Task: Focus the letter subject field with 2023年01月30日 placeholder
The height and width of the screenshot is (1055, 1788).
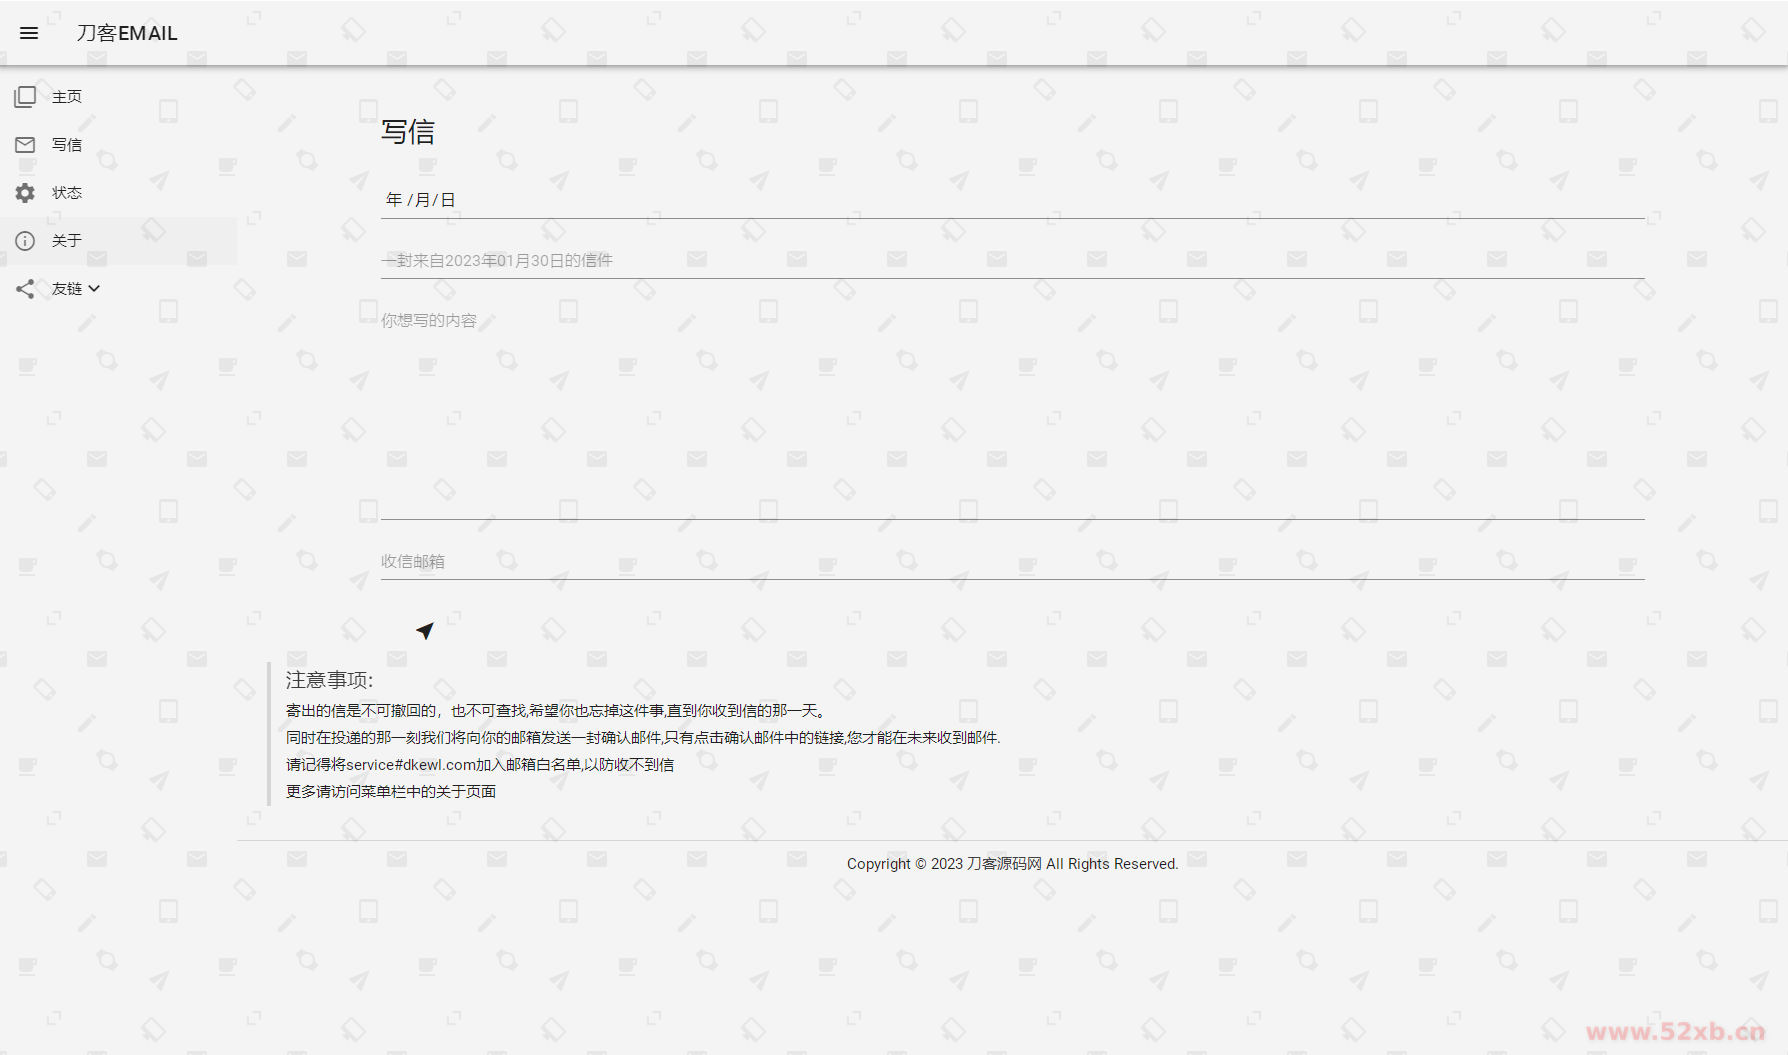Action: [x=1012, y=260]
